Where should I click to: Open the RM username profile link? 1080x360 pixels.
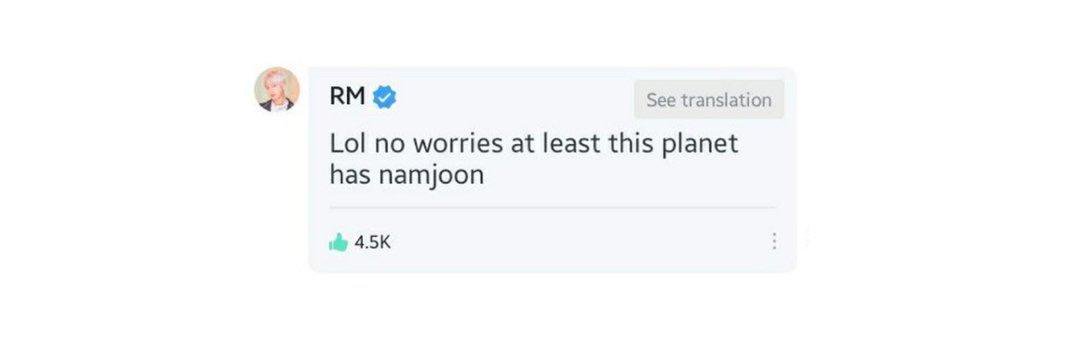(347, 97)
